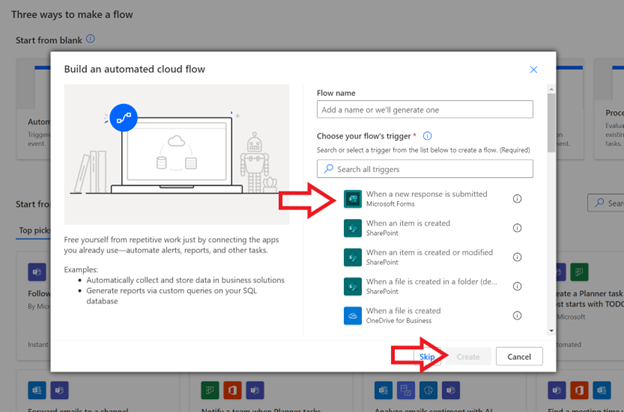Open info icon for Microsoft Forms trigger
The height and width of the screenshot is (412, 624).
click(x=517, y=199)
